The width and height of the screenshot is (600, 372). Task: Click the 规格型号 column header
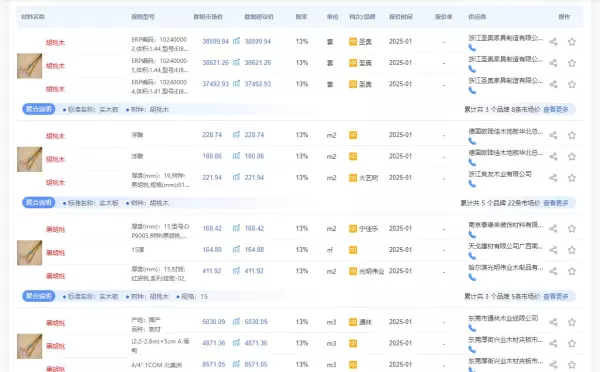pyautogui.click(x=143, y=17)
